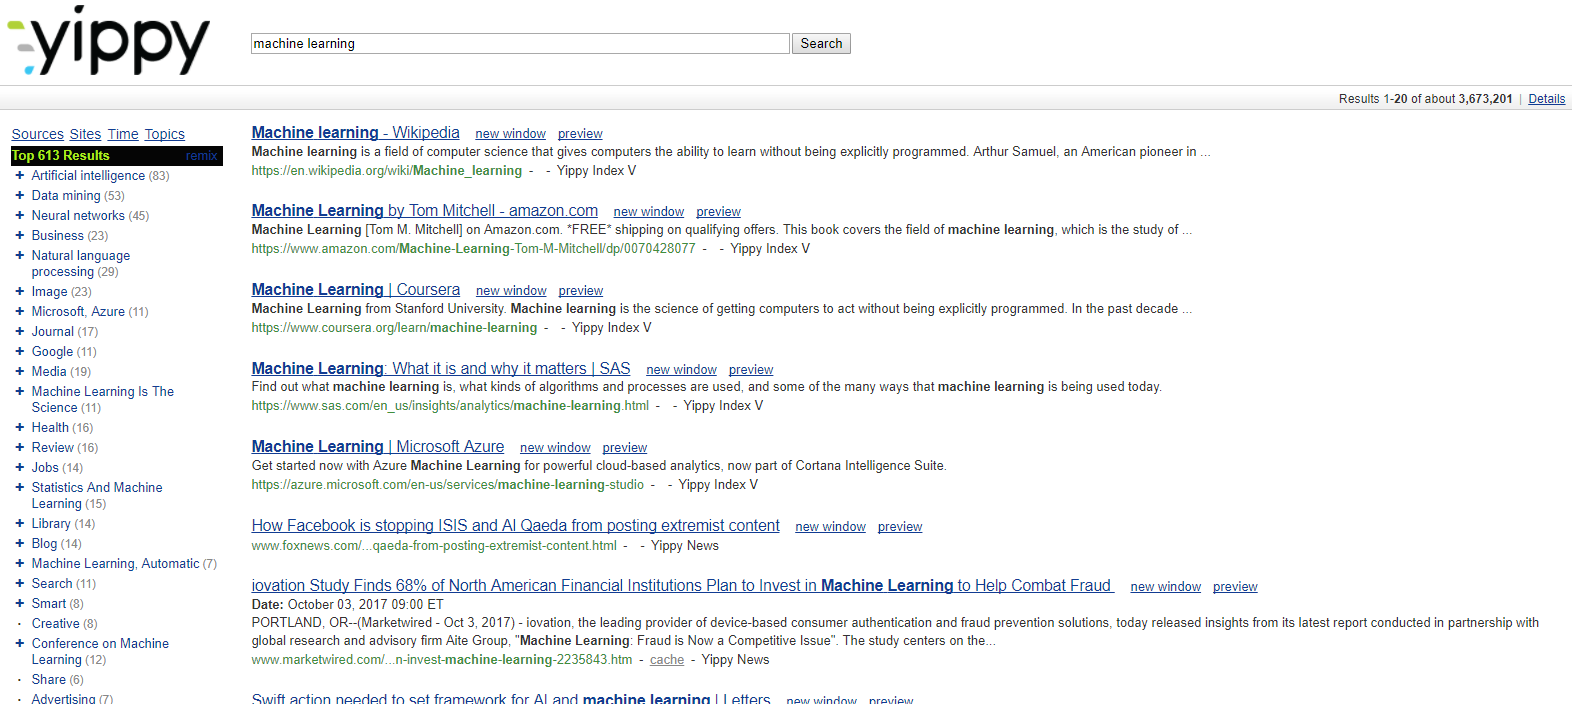
Task: Click the coursera.org machine-learning URL
Action: tap(394, 328)
